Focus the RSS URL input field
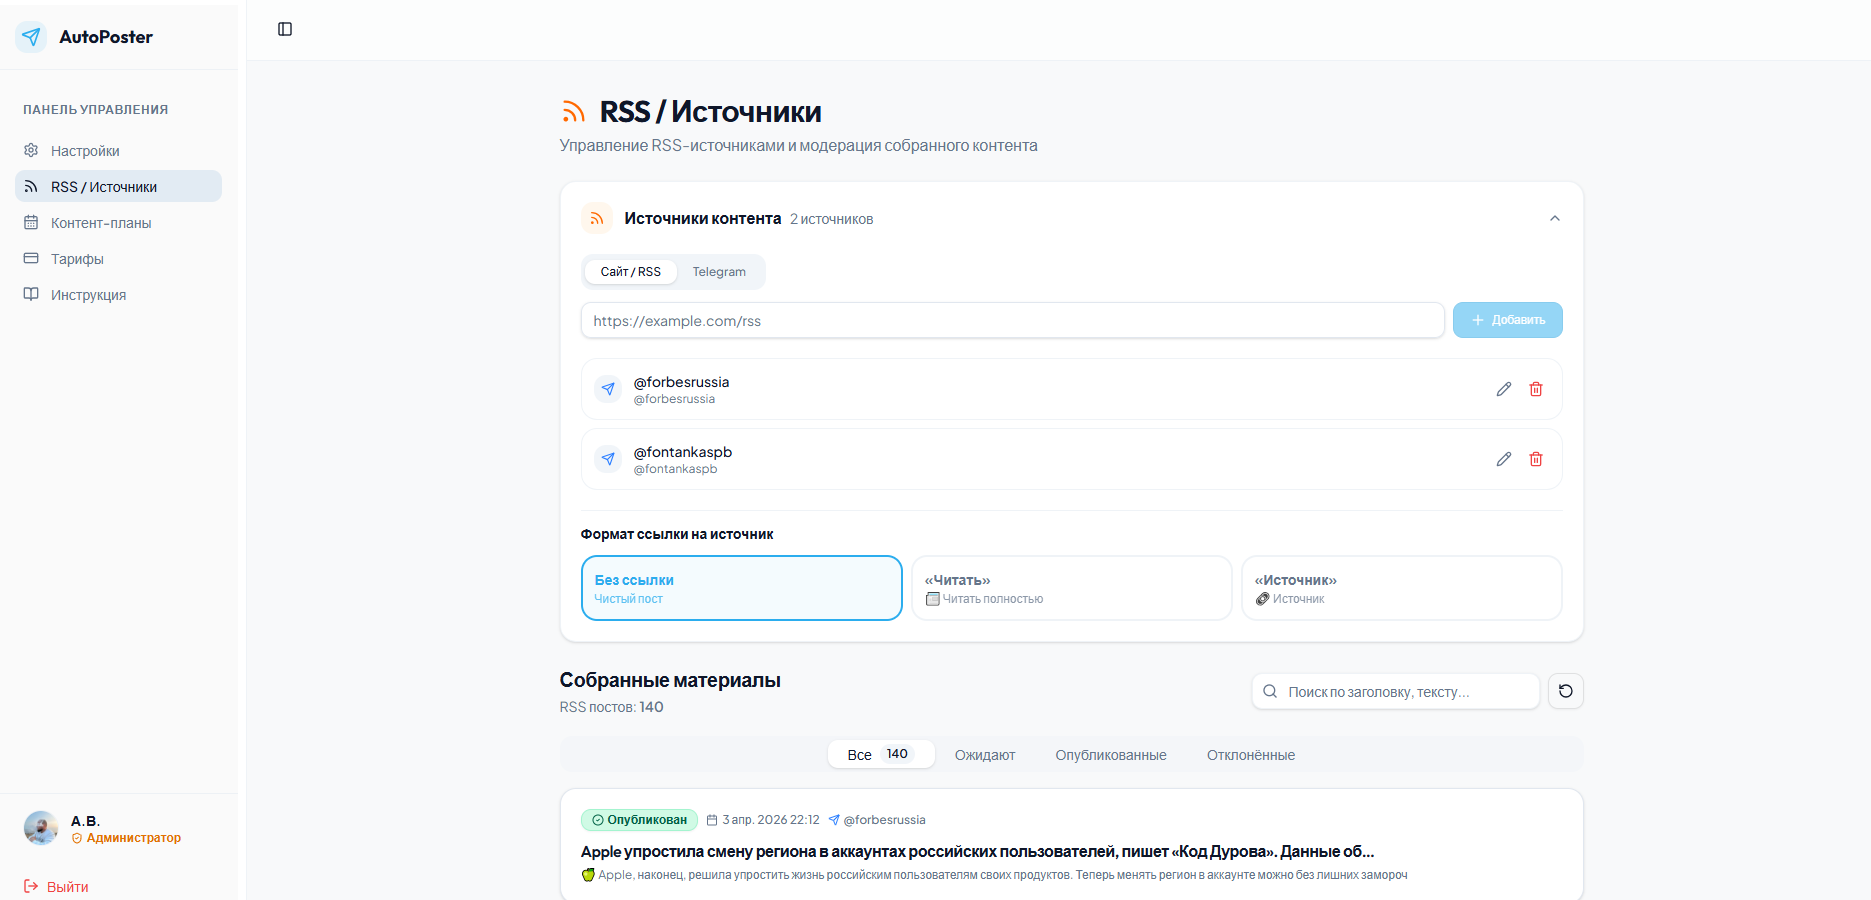Screen dimensions: 1871x900 (1012, 321)
